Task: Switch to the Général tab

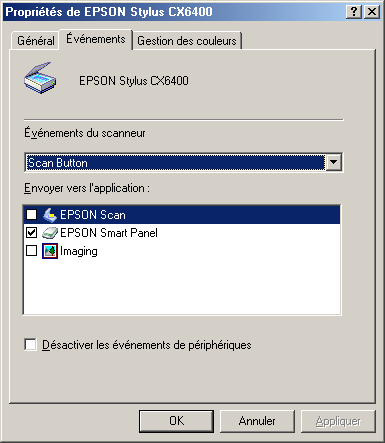Action: coord(35,41)
